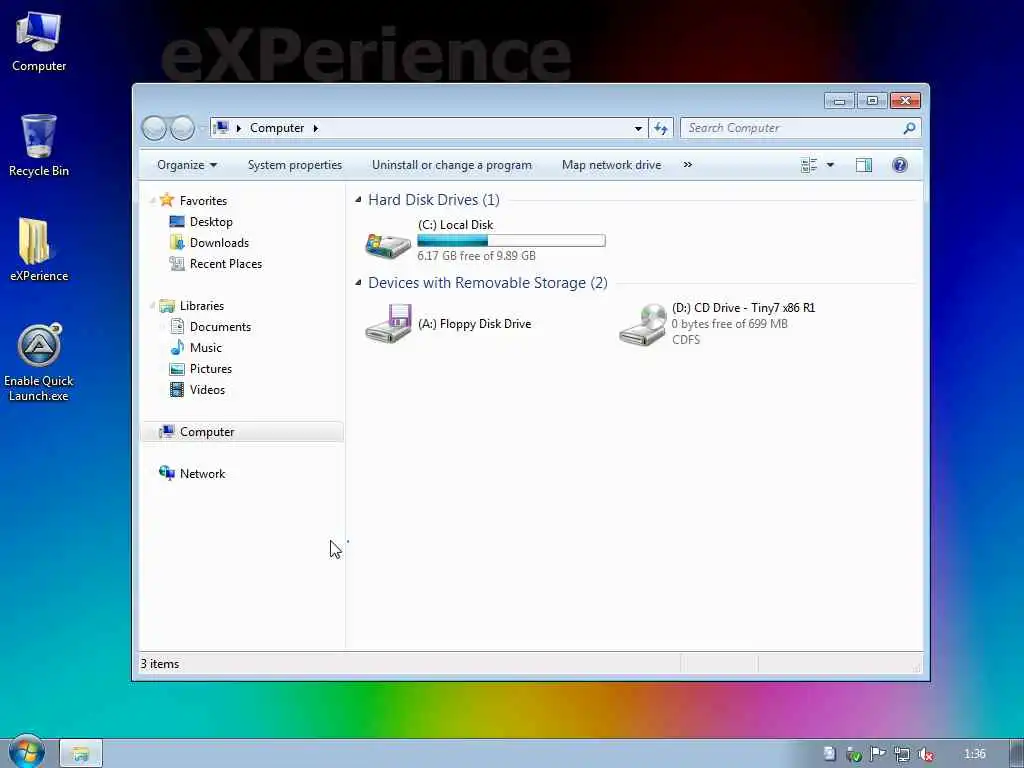Collapse the Favorites tree node
The image size is (1024, 768).
point(152,200)
